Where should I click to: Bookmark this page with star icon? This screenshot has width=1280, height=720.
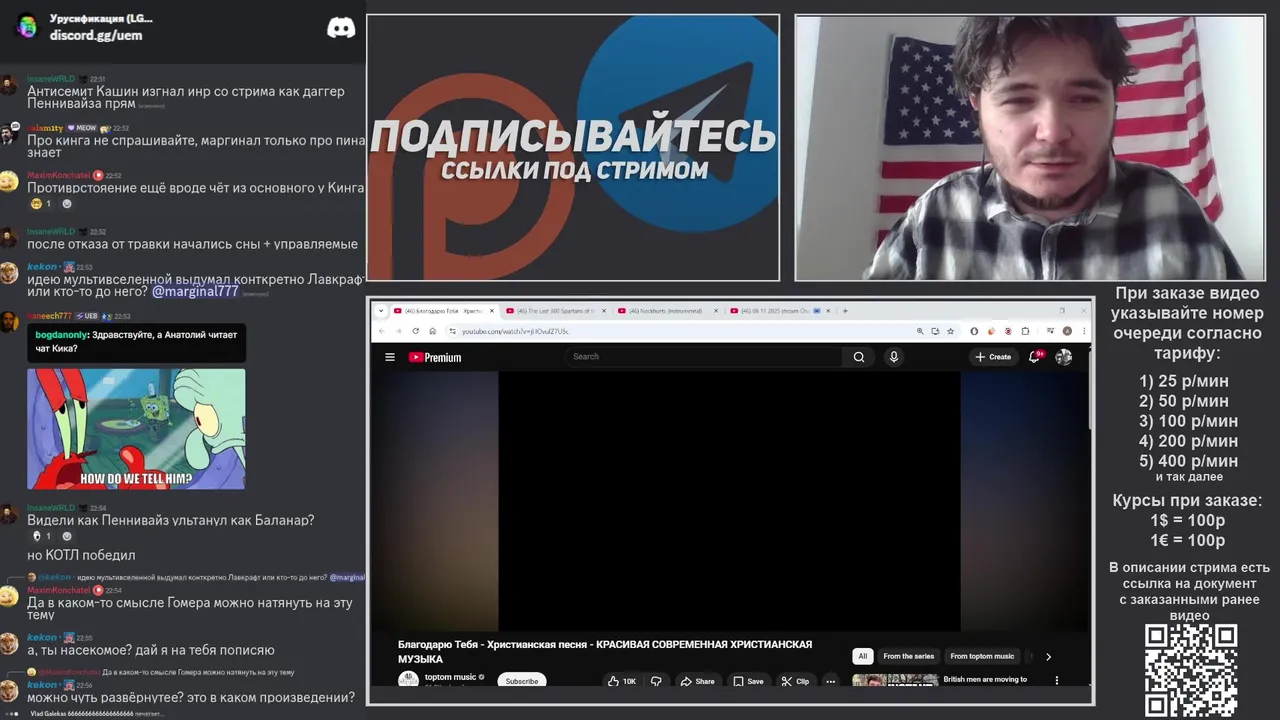pos(951,331)
